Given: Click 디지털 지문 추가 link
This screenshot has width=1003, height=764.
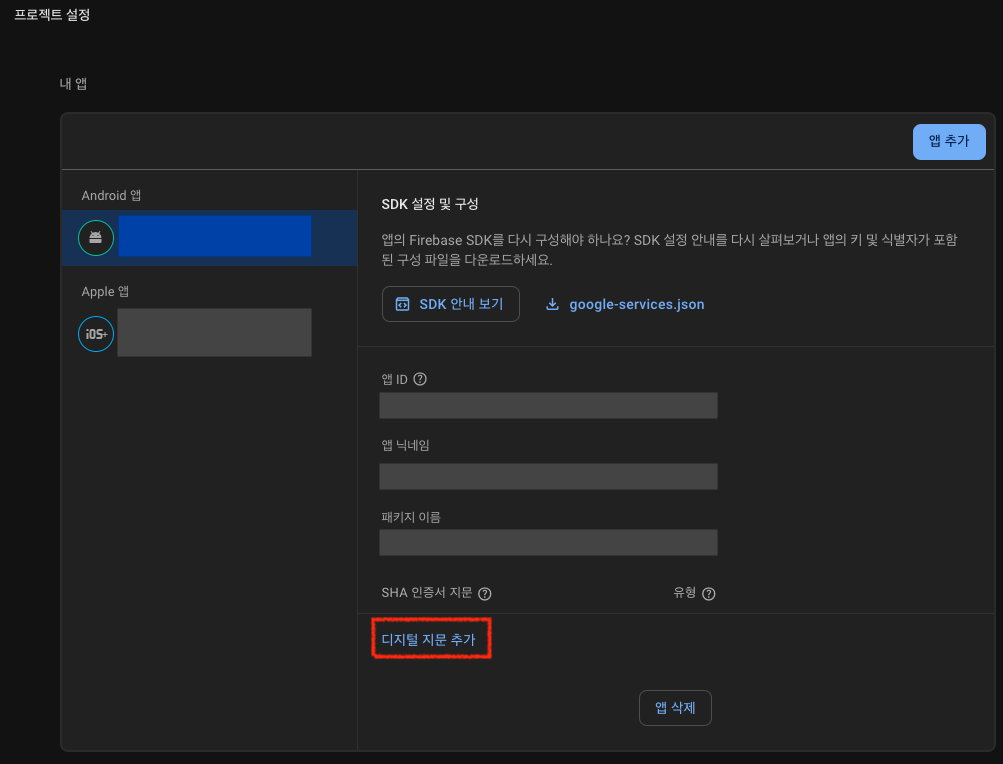Looking at the screenshot, I should tap(429, 639).
